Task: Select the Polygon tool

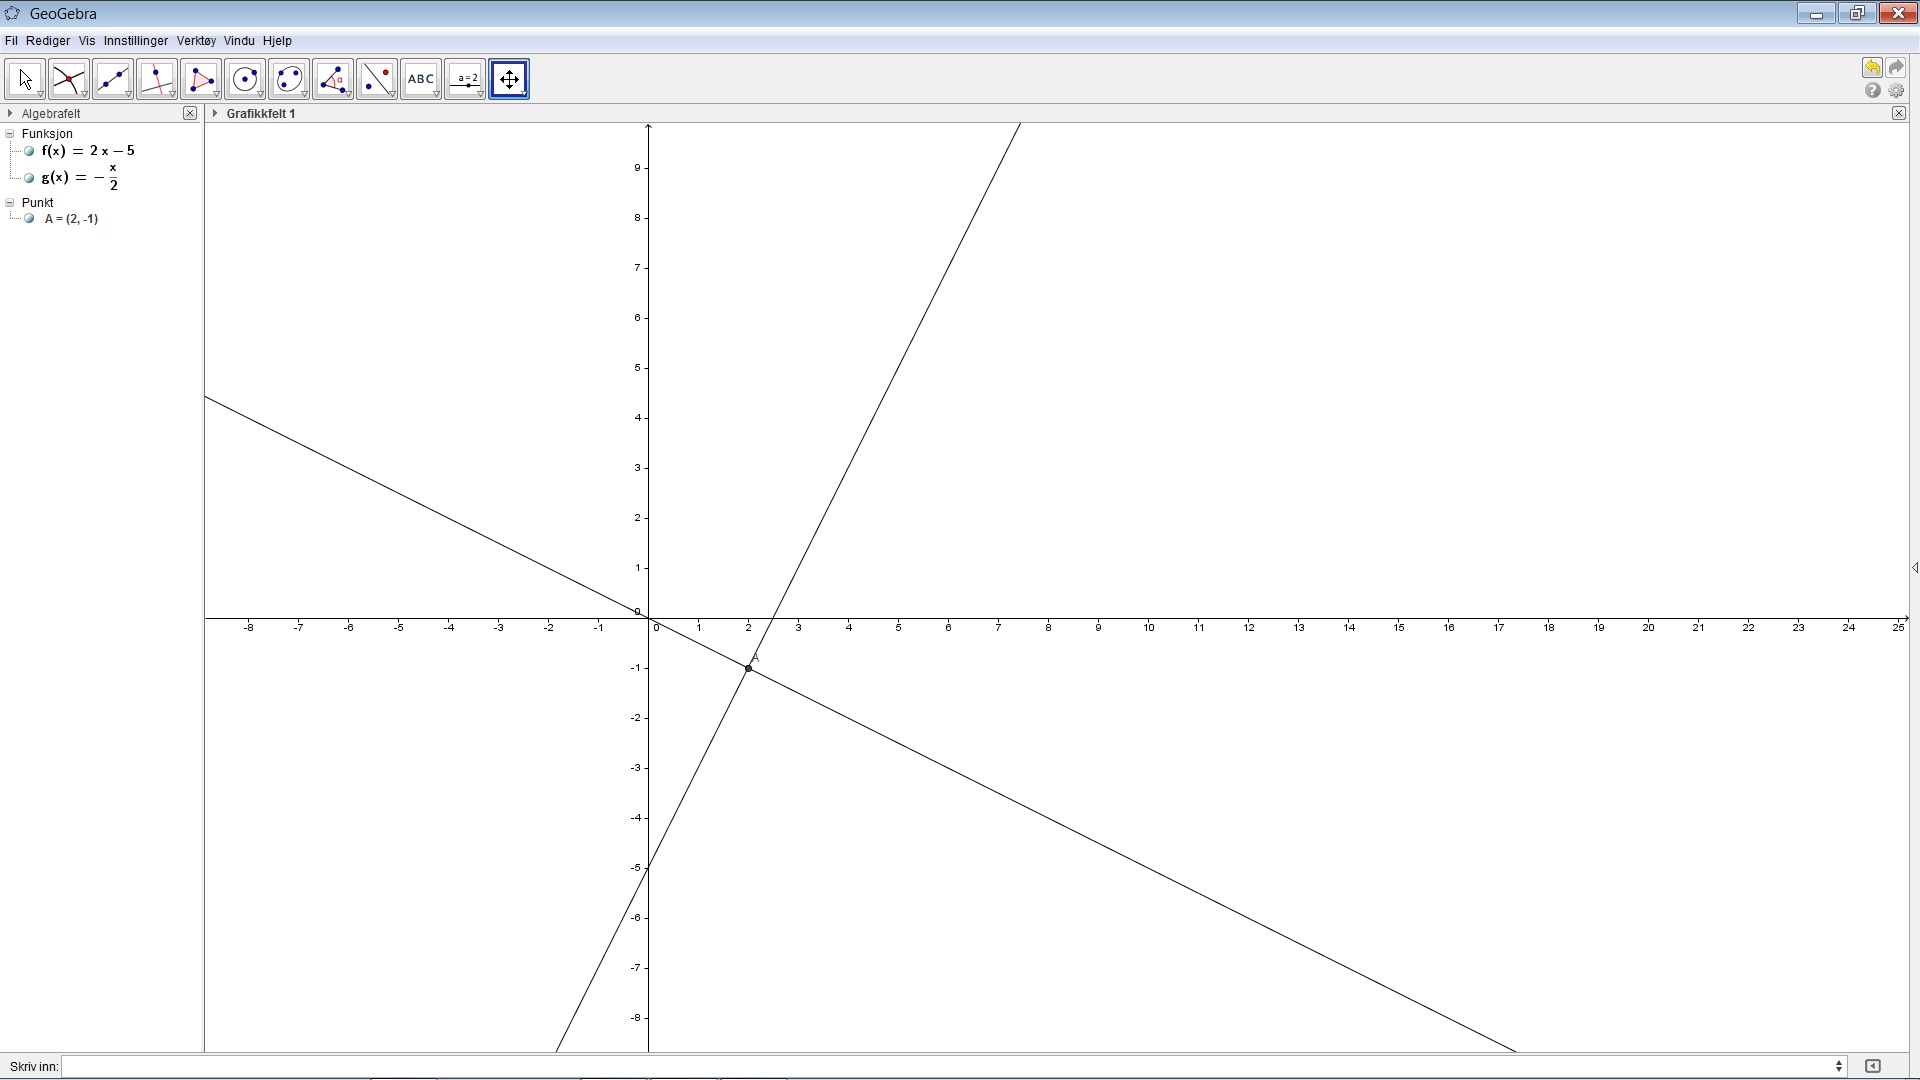Action: (x=201, y=79)
